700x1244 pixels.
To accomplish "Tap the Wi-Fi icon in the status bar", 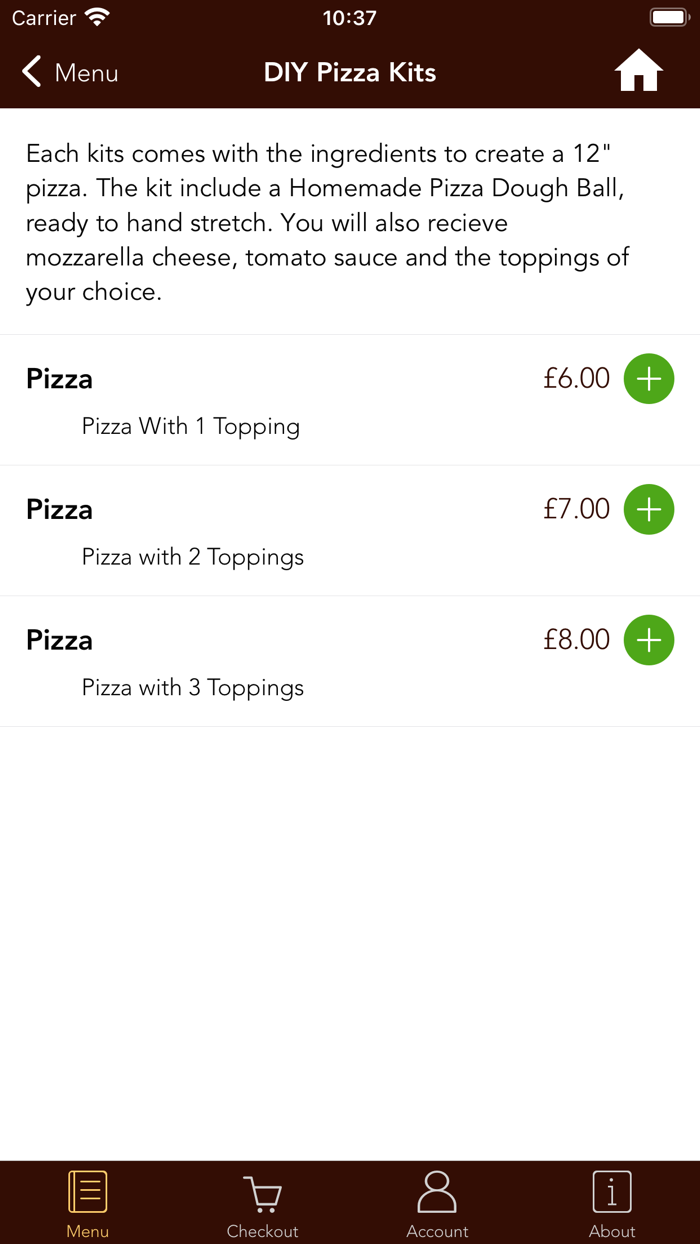I will pos(97,15).
